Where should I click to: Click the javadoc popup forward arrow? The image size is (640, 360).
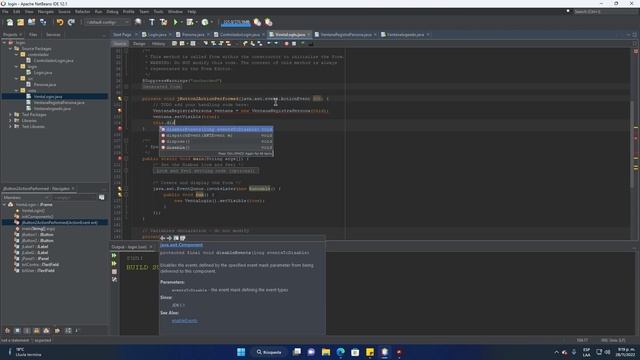[169, 238]
